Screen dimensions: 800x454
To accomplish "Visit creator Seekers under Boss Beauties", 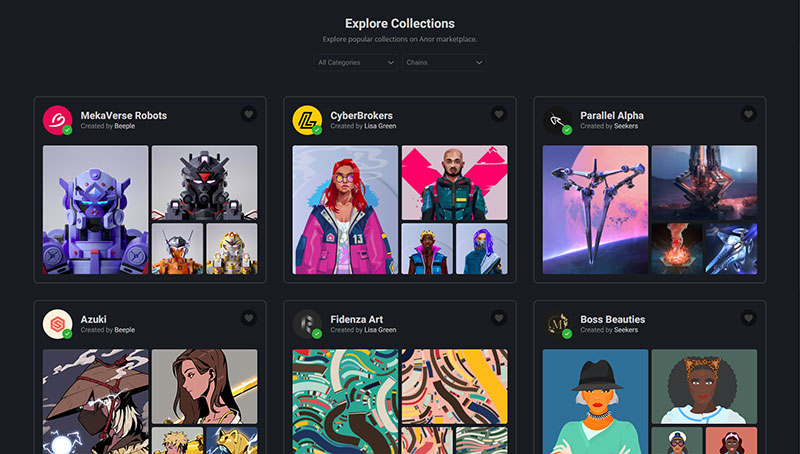I will coord(626,330).
